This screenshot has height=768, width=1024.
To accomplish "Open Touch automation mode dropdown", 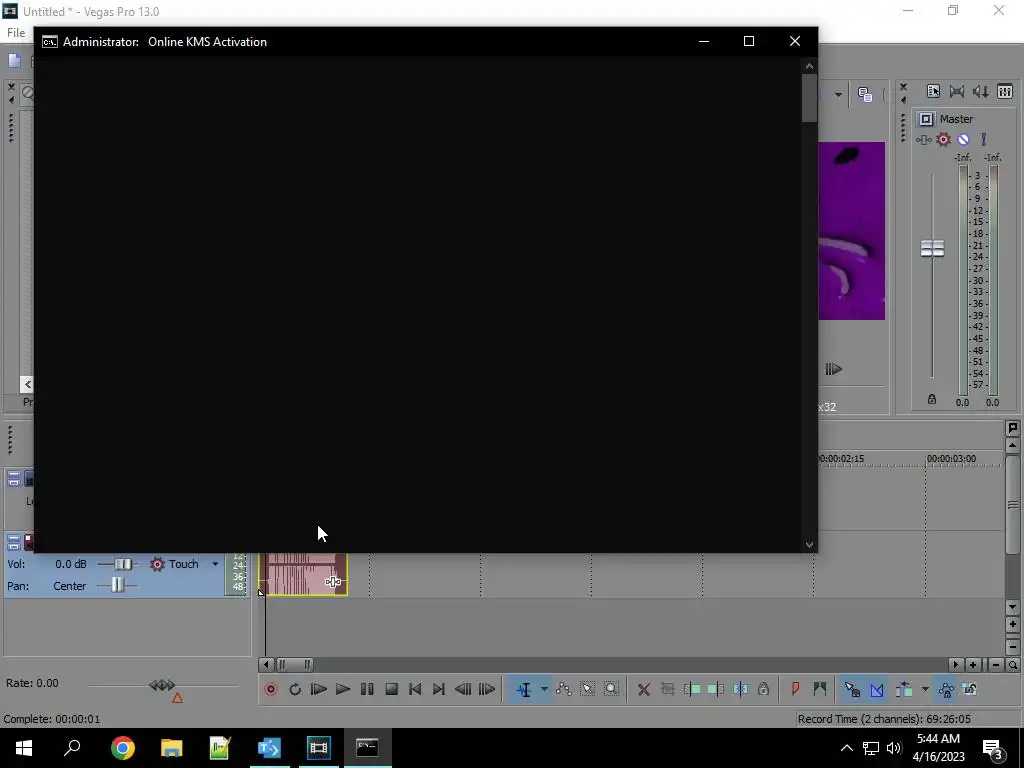I will click(x=215, y=564).
